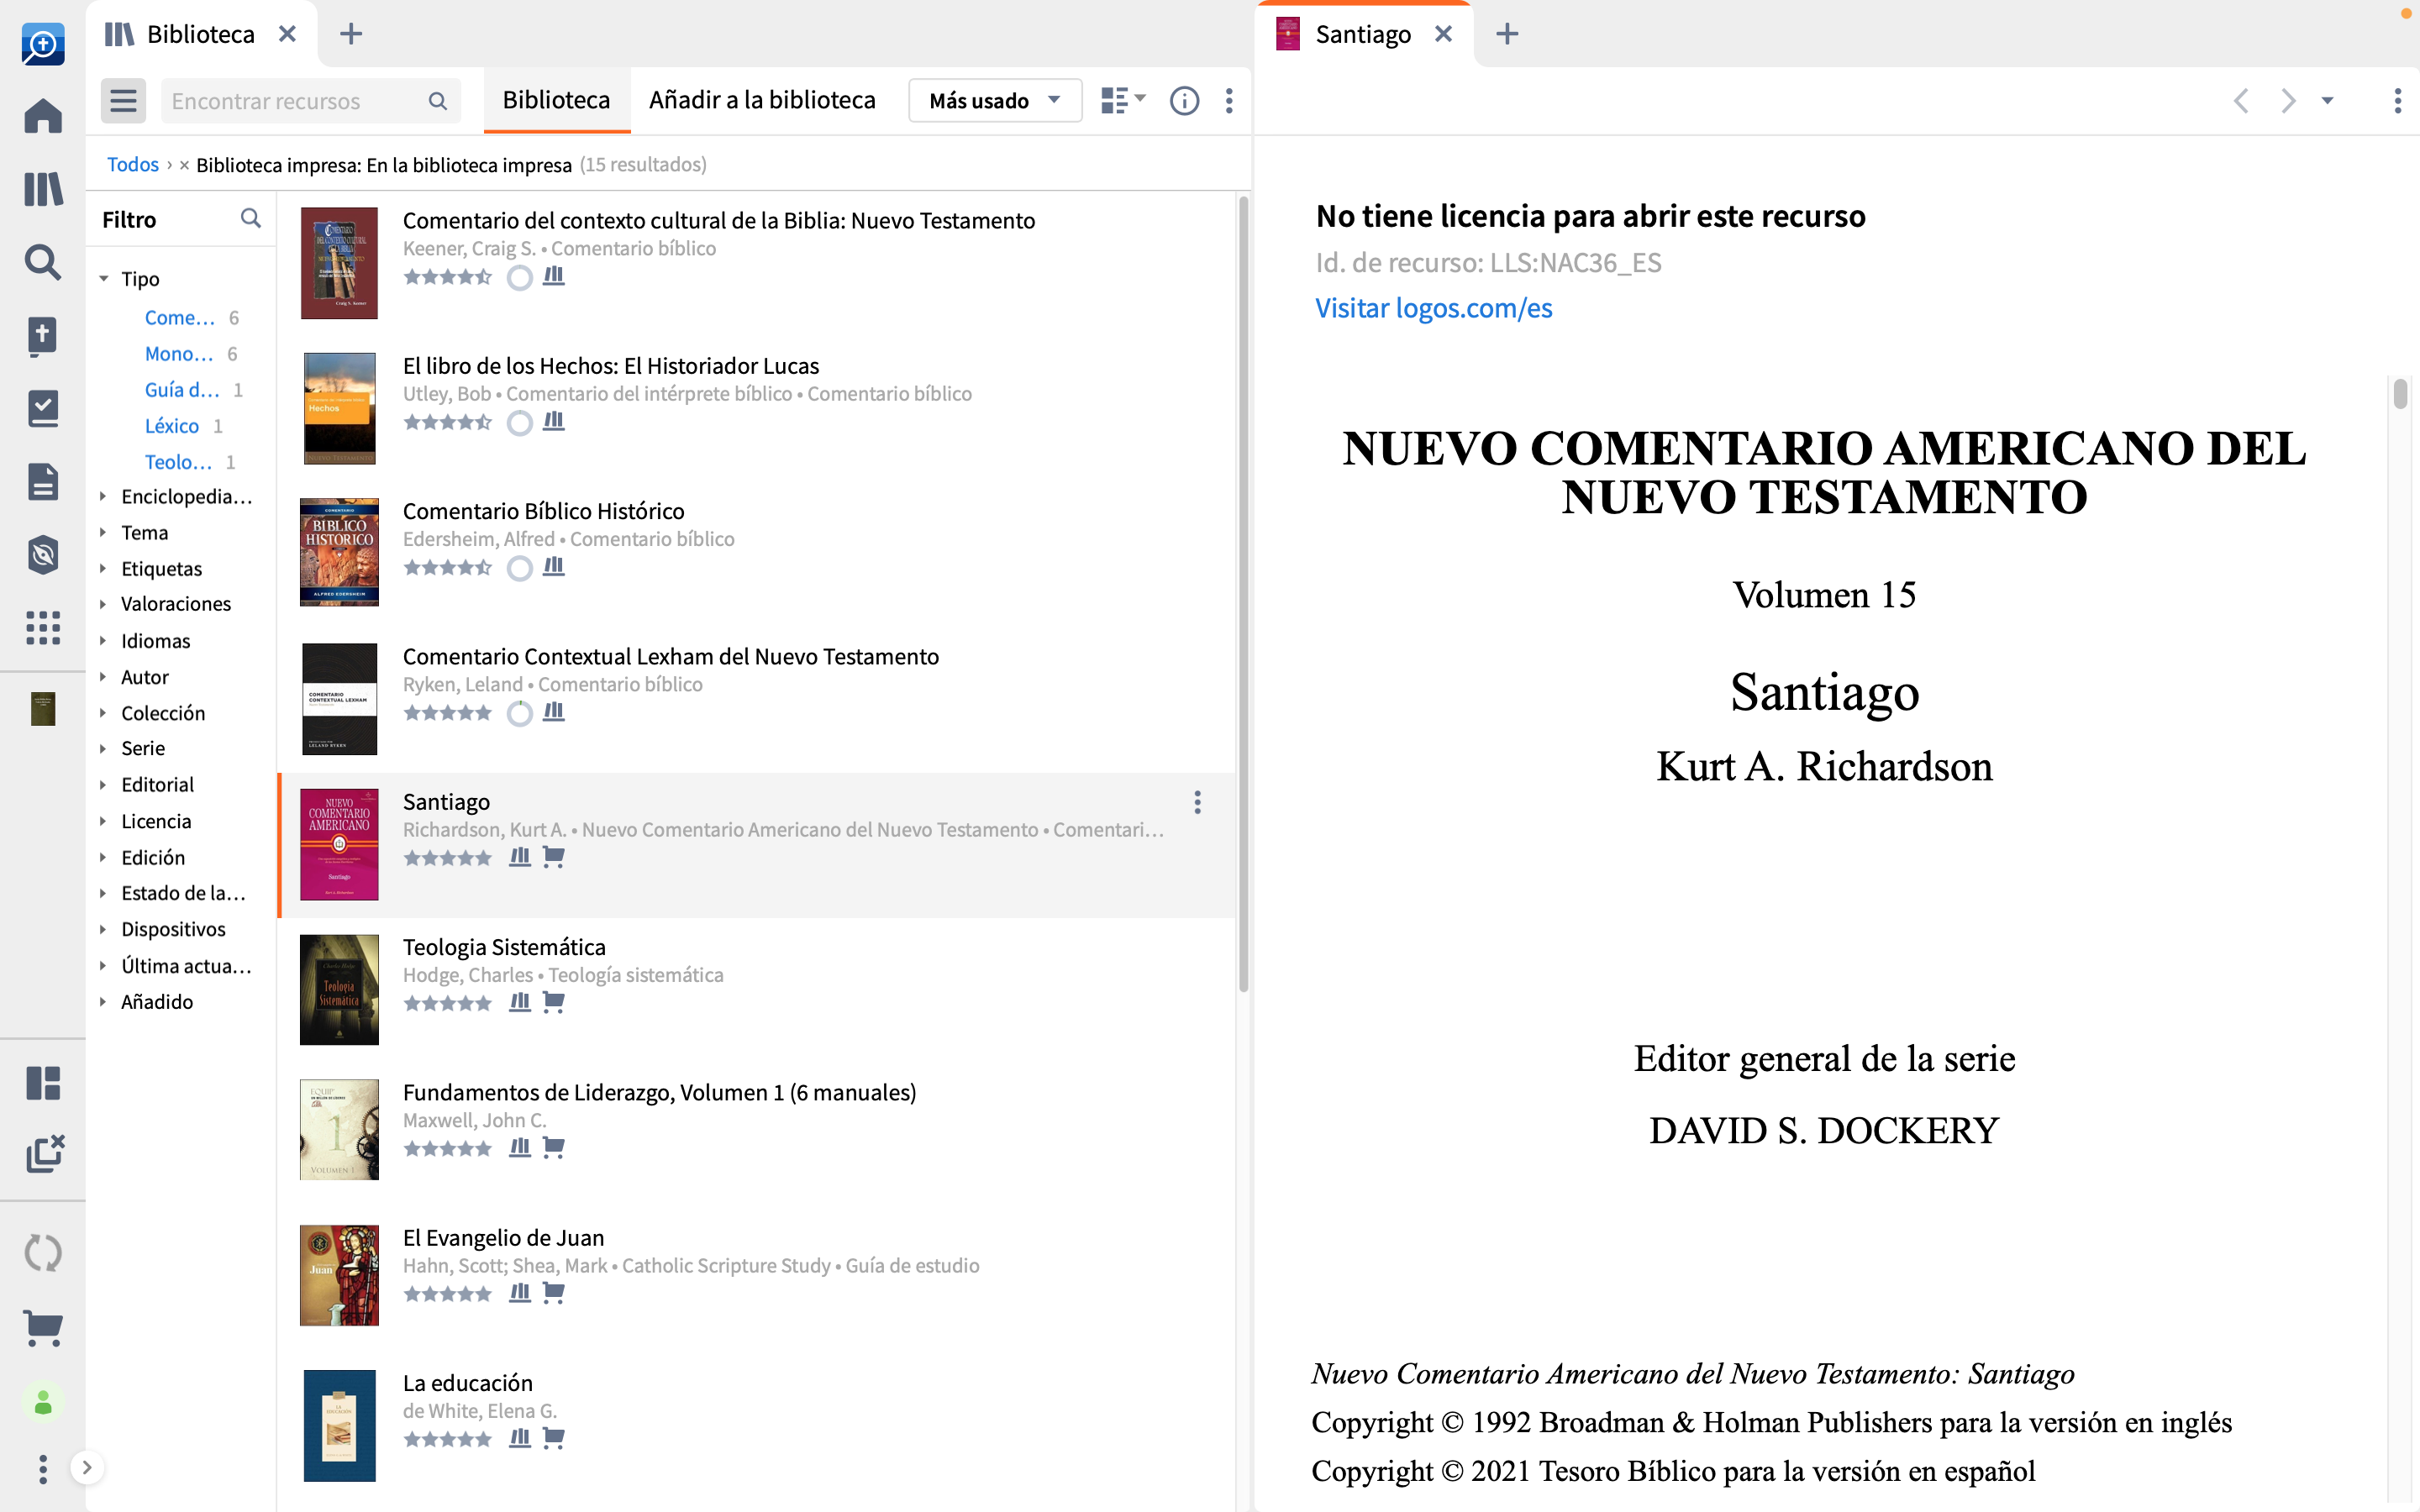The height and width of the screenshot is (1512, 2420).
Task: Open the El Evangelio de Juan cover thumbnail
Action: tap(339, 1275)
